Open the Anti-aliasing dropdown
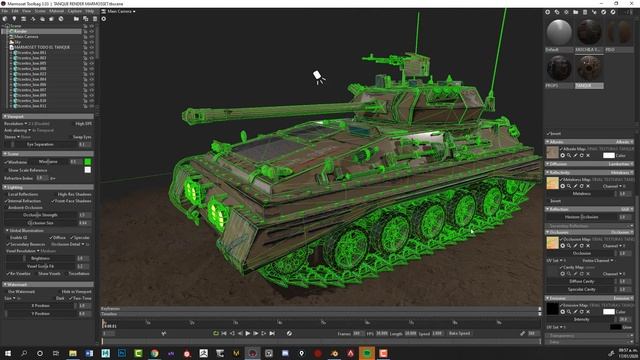The height and width of the screenshot is (360, 640). click(x=18, y=130)
